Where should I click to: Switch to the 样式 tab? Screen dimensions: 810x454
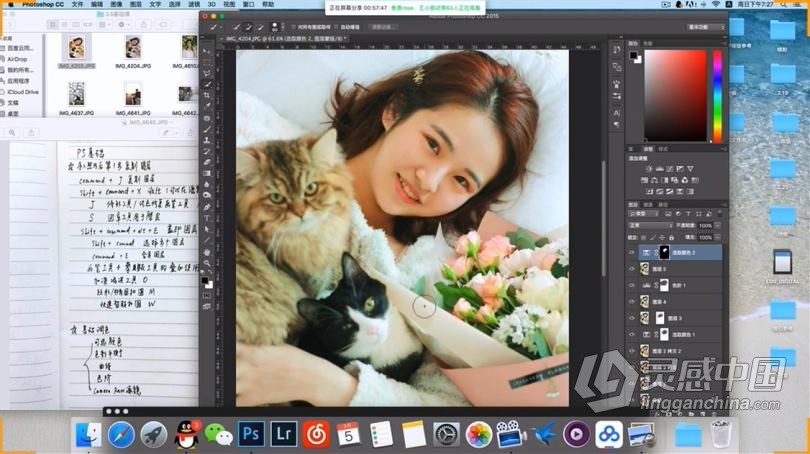tap(663, 149)
